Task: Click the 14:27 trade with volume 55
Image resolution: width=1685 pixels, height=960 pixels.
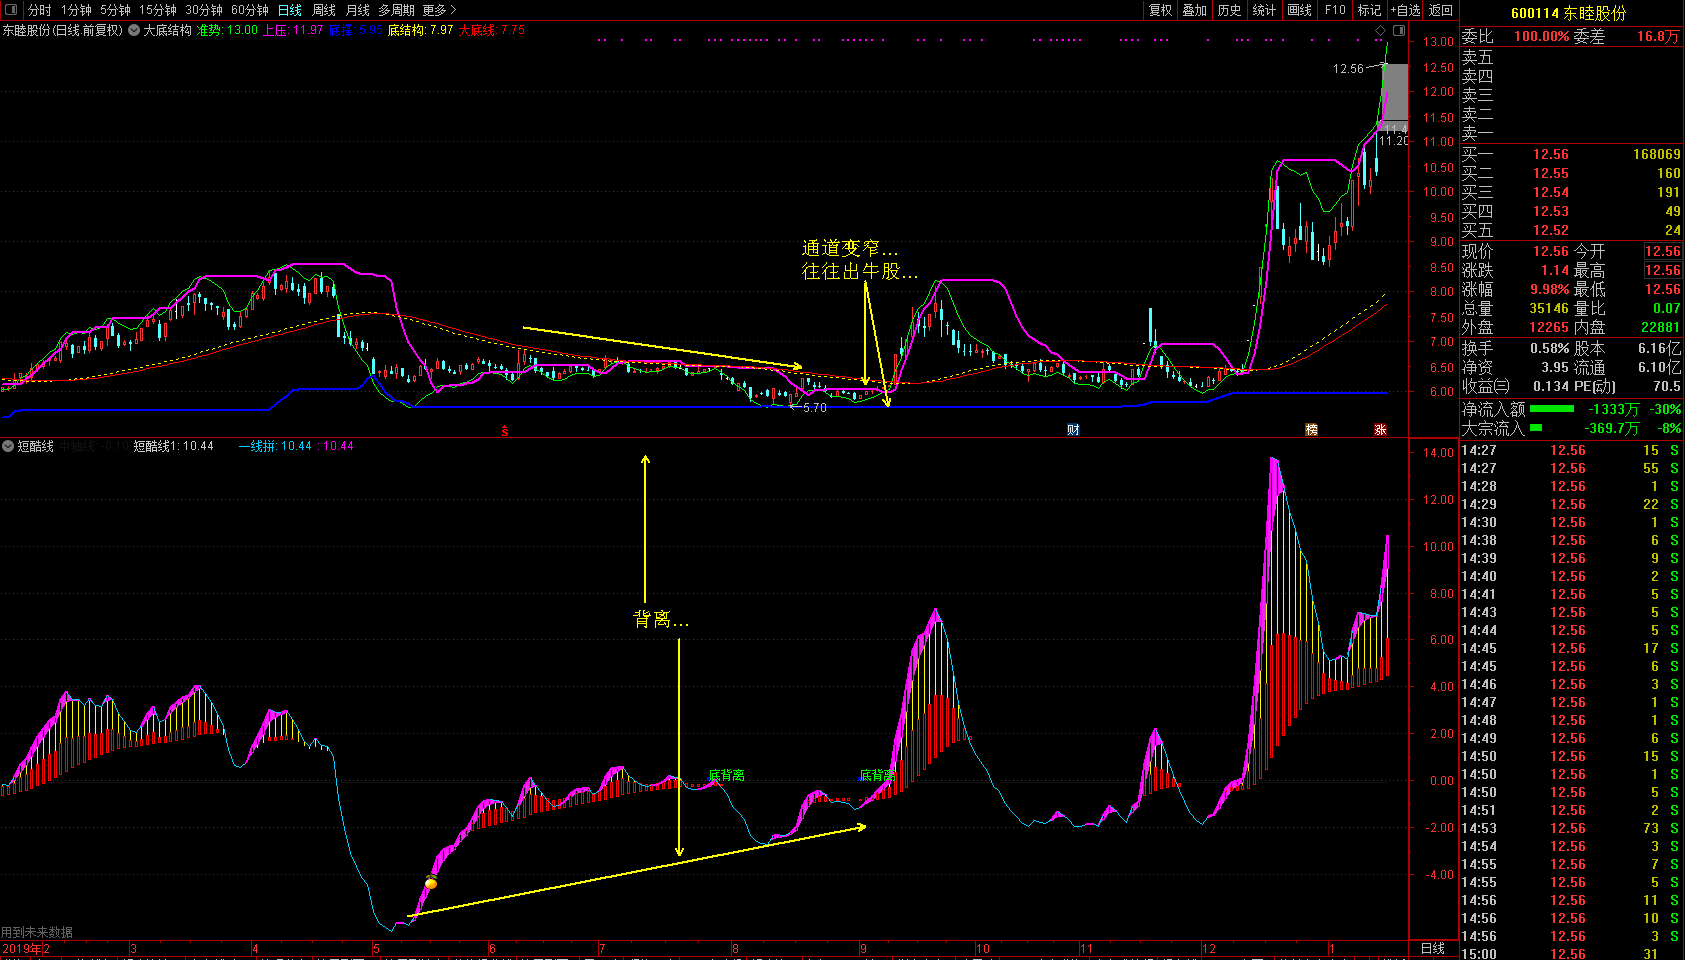Action: [1571, 468]
